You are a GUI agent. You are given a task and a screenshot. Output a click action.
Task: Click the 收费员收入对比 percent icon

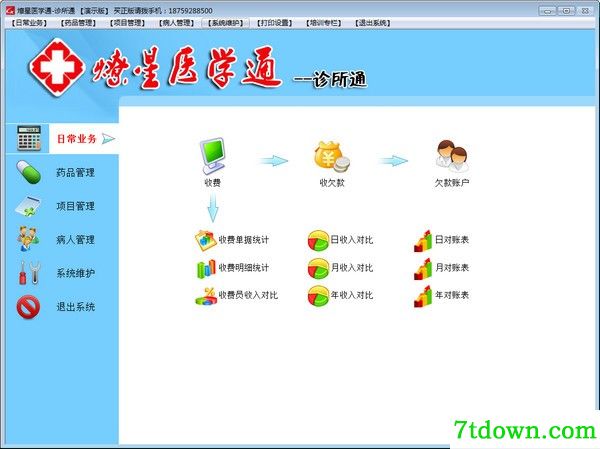[x=206, y=296]
